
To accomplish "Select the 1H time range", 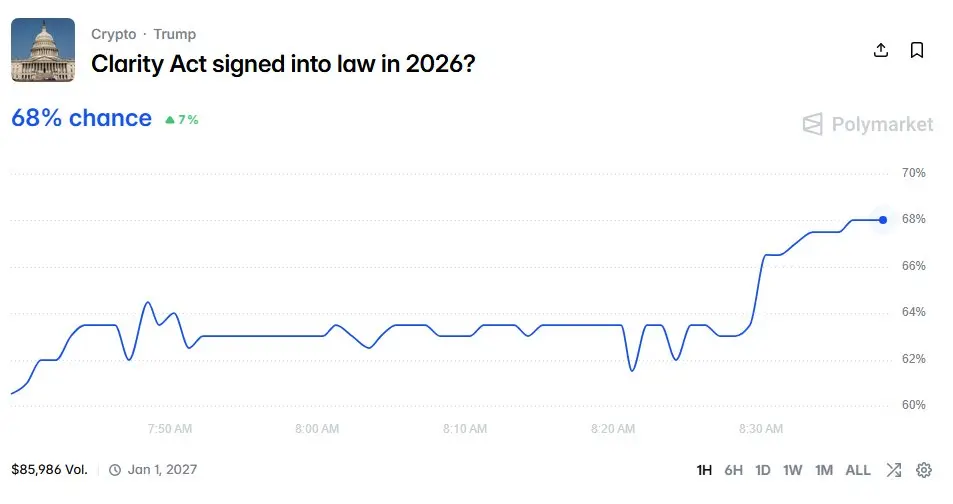I will tap(704, 470).
